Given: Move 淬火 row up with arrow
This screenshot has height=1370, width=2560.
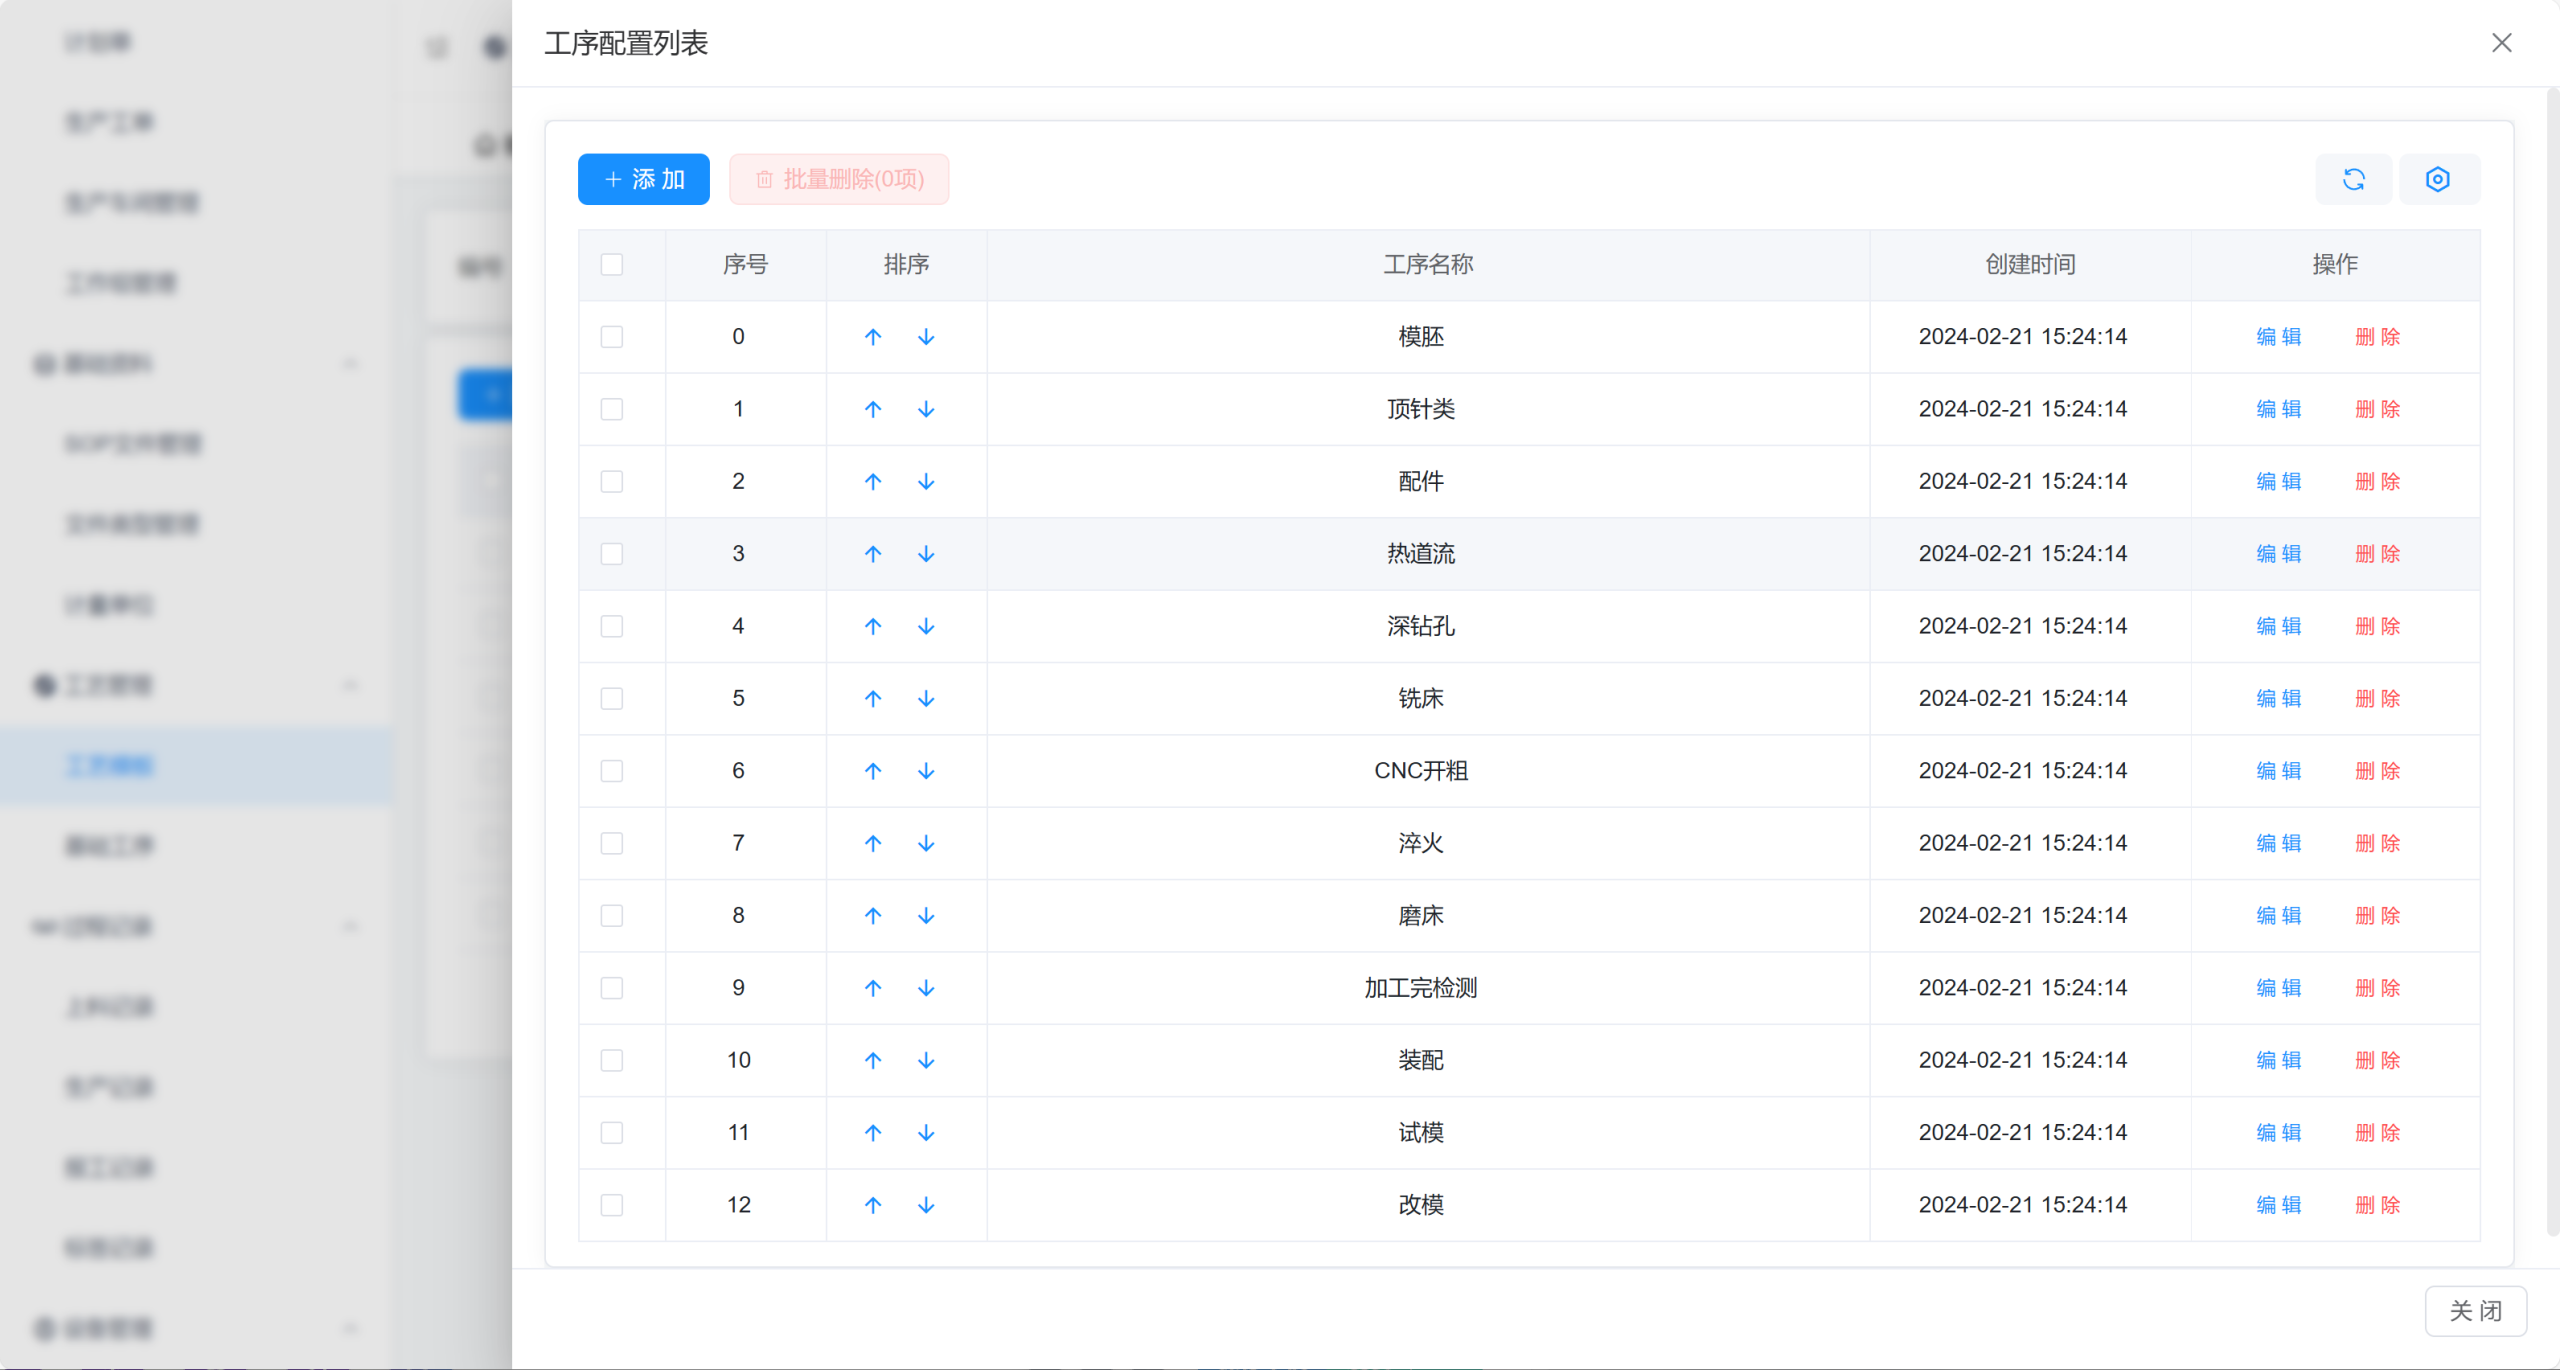Looking at the screenshot, I should point(873,843).
